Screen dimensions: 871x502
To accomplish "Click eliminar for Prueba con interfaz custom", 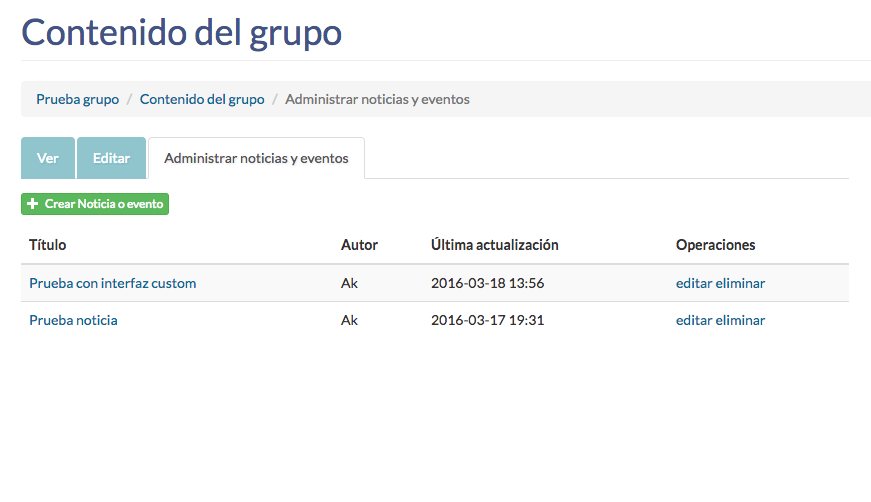I will click(740, 283).
